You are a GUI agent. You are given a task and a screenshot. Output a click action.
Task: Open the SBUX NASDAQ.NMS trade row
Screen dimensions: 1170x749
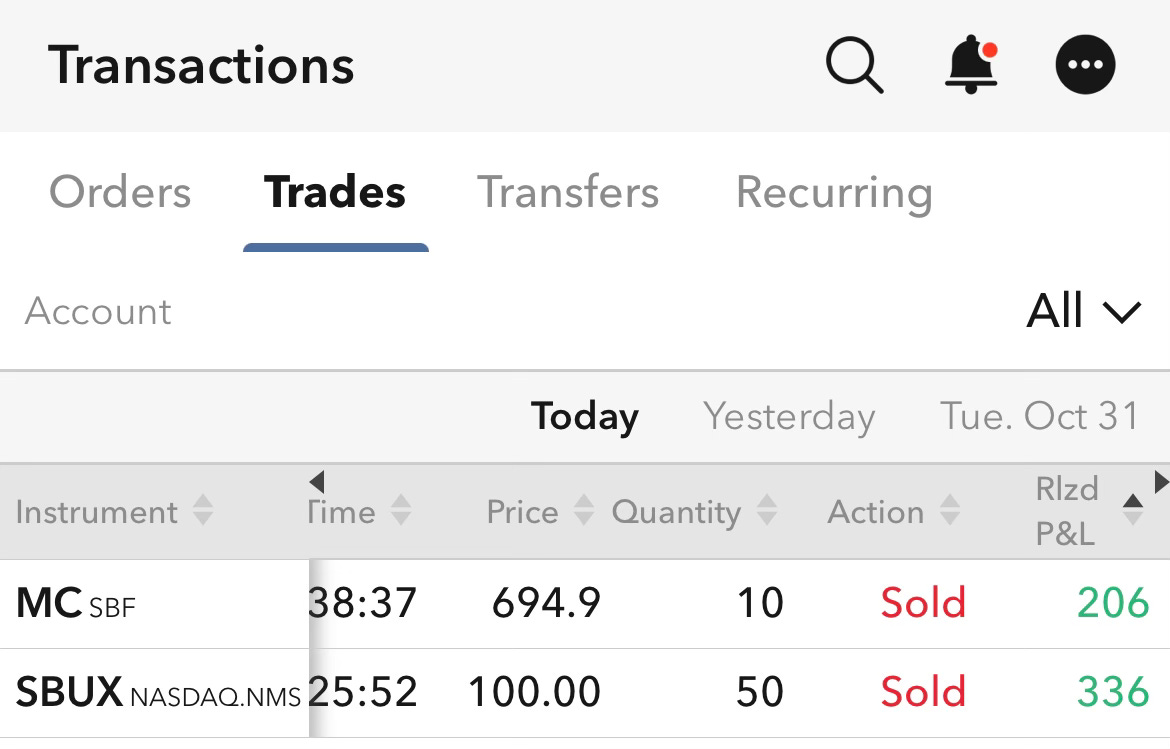coord(585,693)
